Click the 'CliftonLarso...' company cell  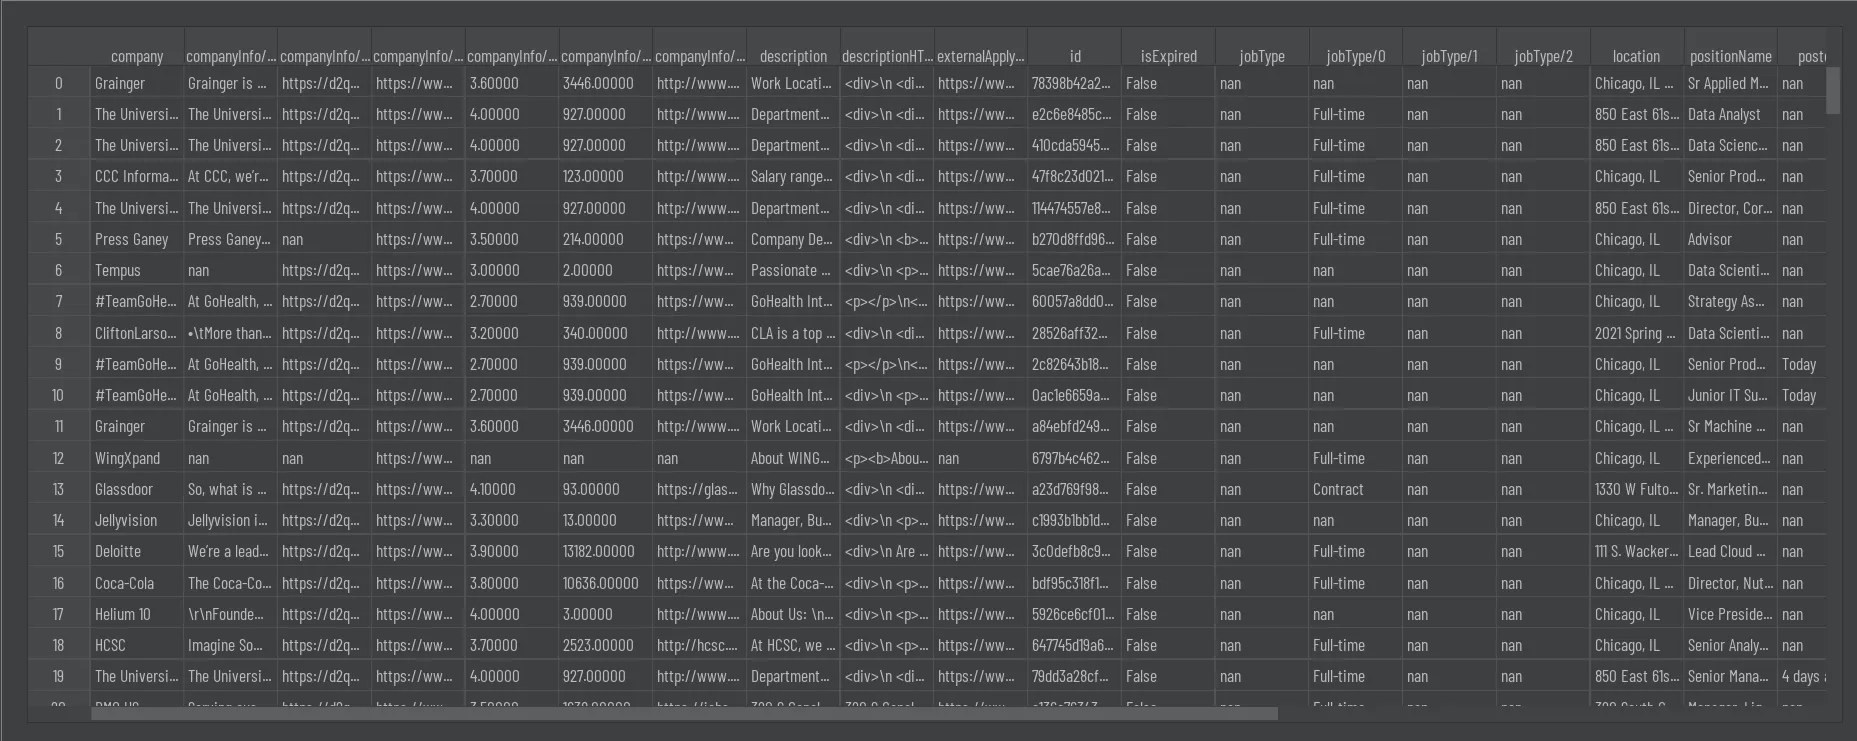[137, 333]
